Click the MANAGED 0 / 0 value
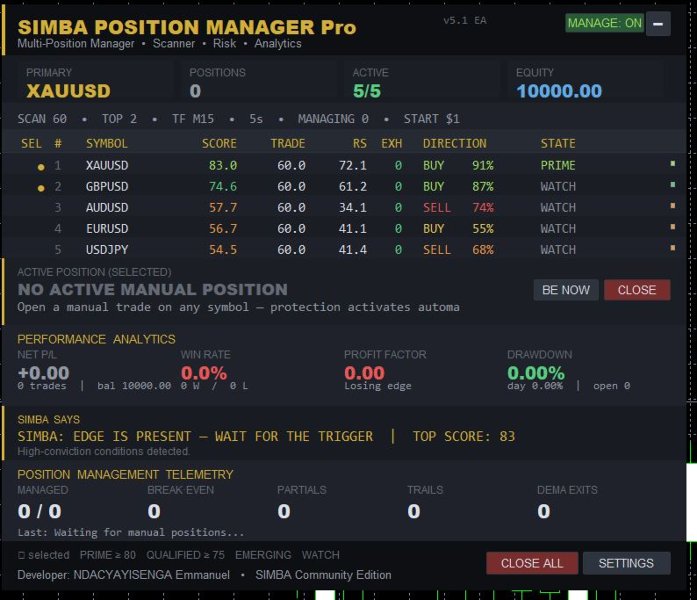 pos(40,512)
